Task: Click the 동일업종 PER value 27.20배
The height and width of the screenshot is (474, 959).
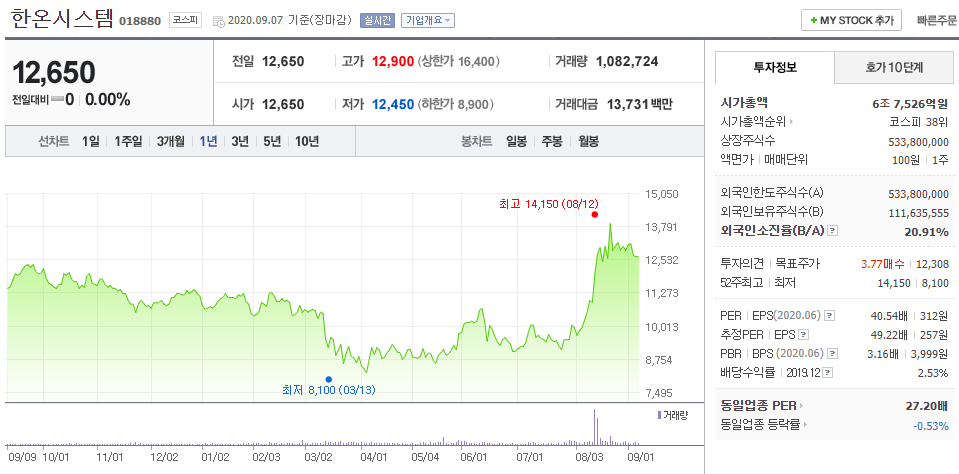Action: coord(927,405)
